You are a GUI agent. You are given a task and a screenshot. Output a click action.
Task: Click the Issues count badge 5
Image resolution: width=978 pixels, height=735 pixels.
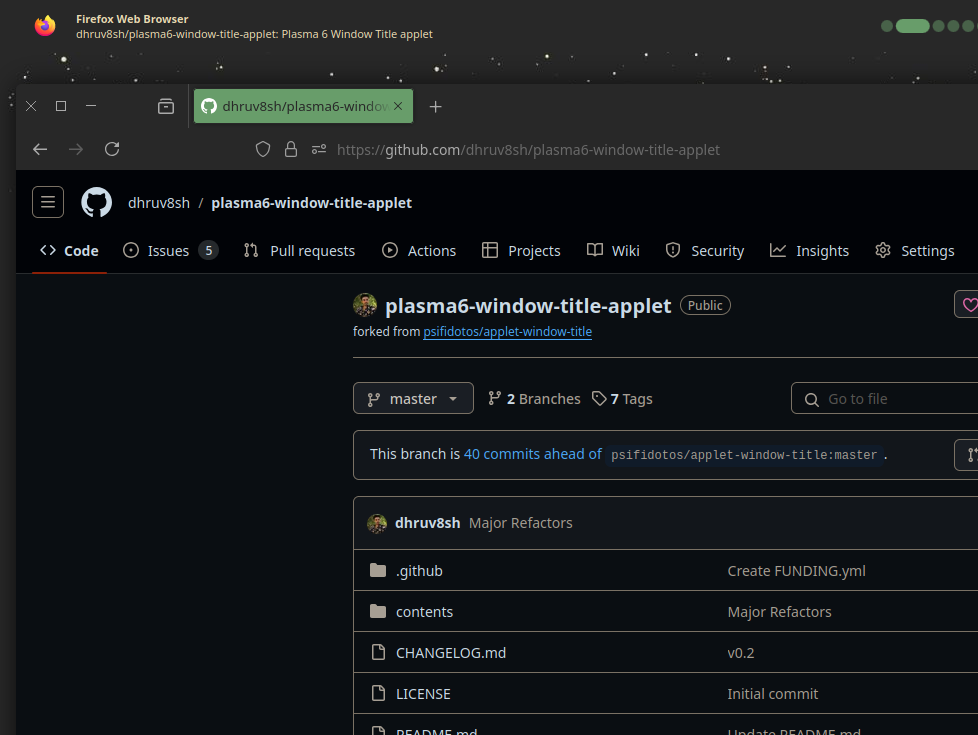pos(208,251)
